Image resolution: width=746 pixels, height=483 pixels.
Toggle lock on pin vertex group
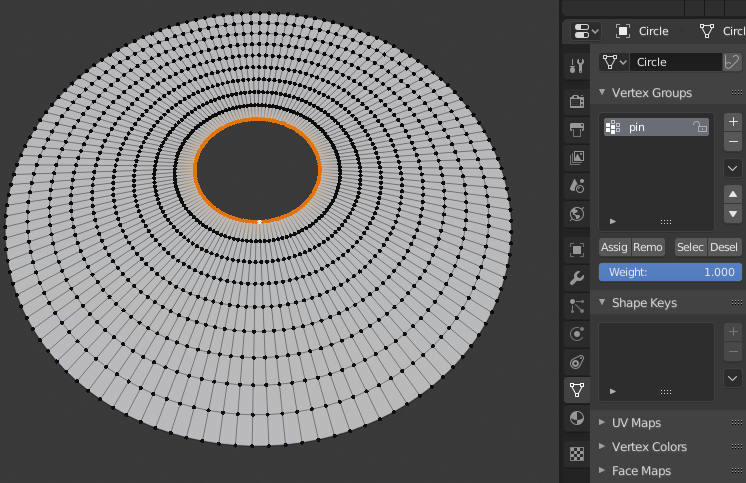coord(700,127)
